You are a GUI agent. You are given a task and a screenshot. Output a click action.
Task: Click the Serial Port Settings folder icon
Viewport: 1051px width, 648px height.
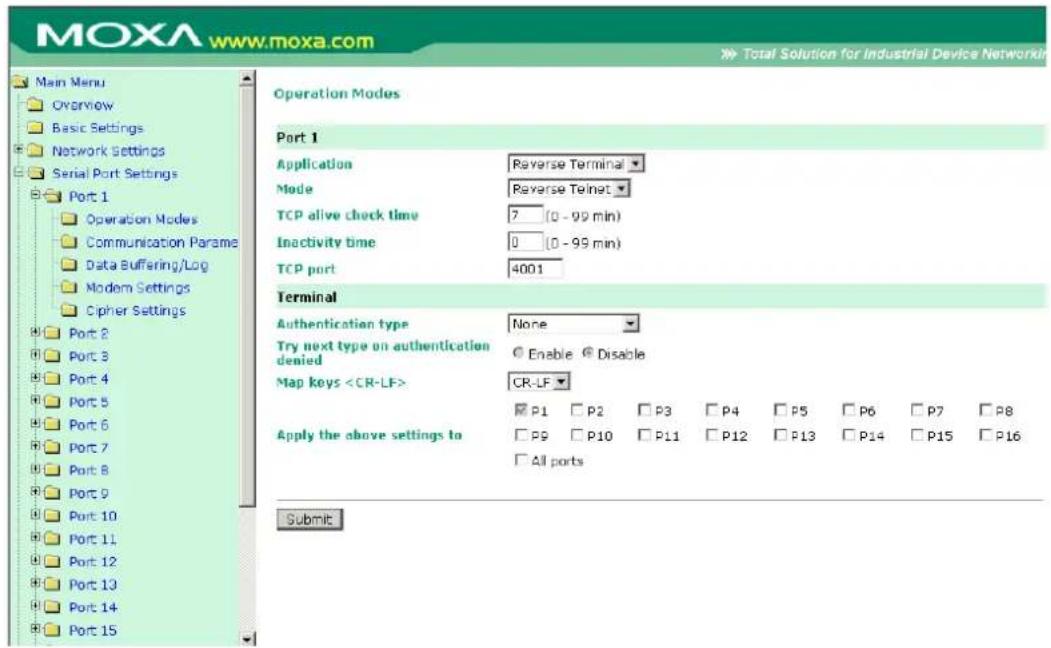[x=35, y=174]
